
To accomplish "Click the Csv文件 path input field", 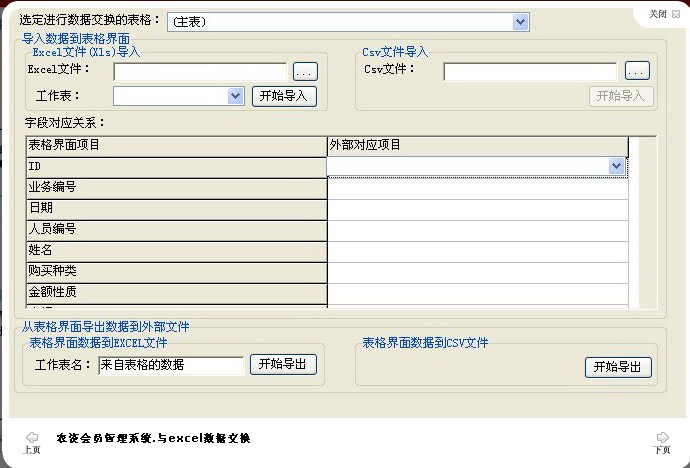I will 530,72.
